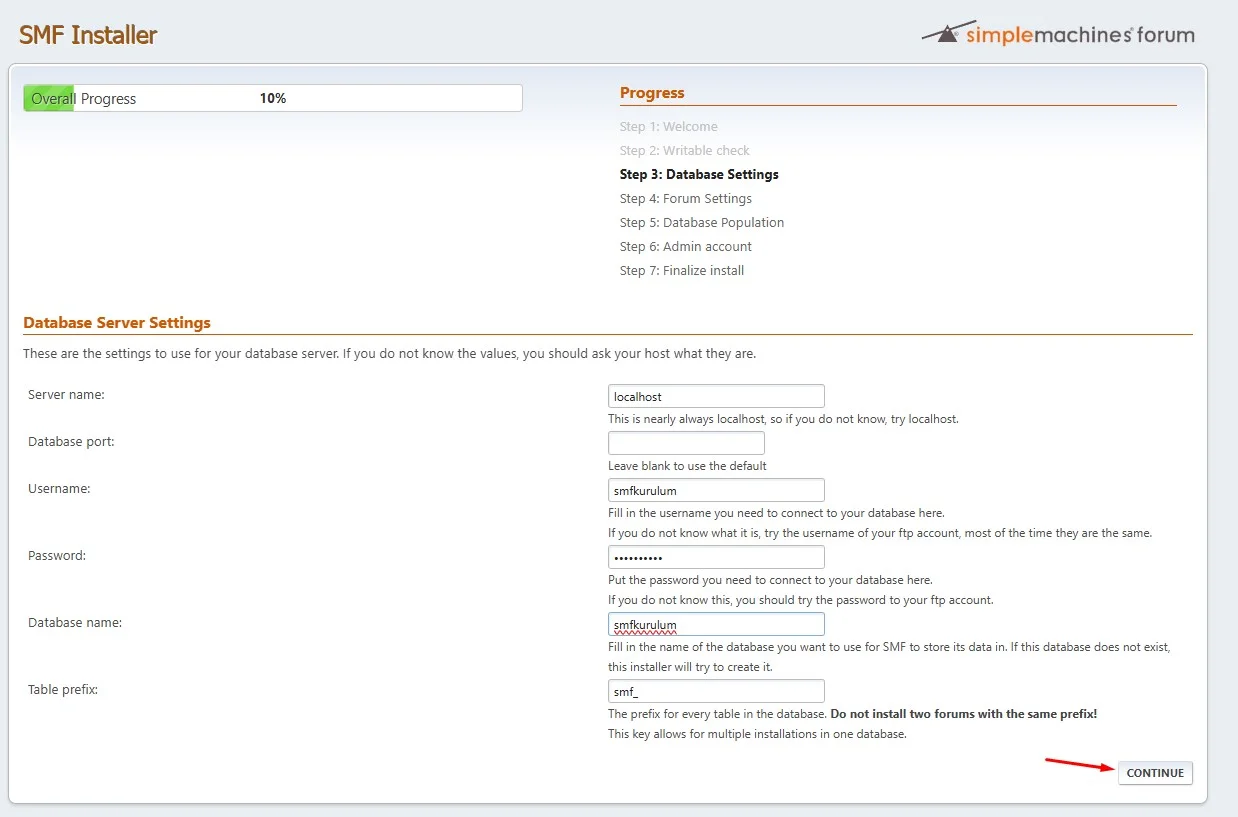Click the Database name label
The image size is (1238, 817).
pyautogui.click(x=75, y=623)
